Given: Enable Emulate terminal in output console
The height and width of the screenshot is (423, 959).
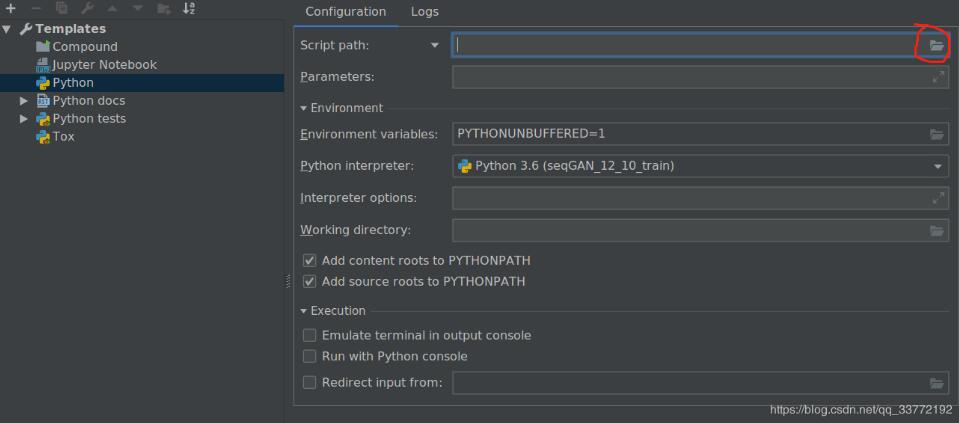Looking at the screenshot, I should 310,335.
